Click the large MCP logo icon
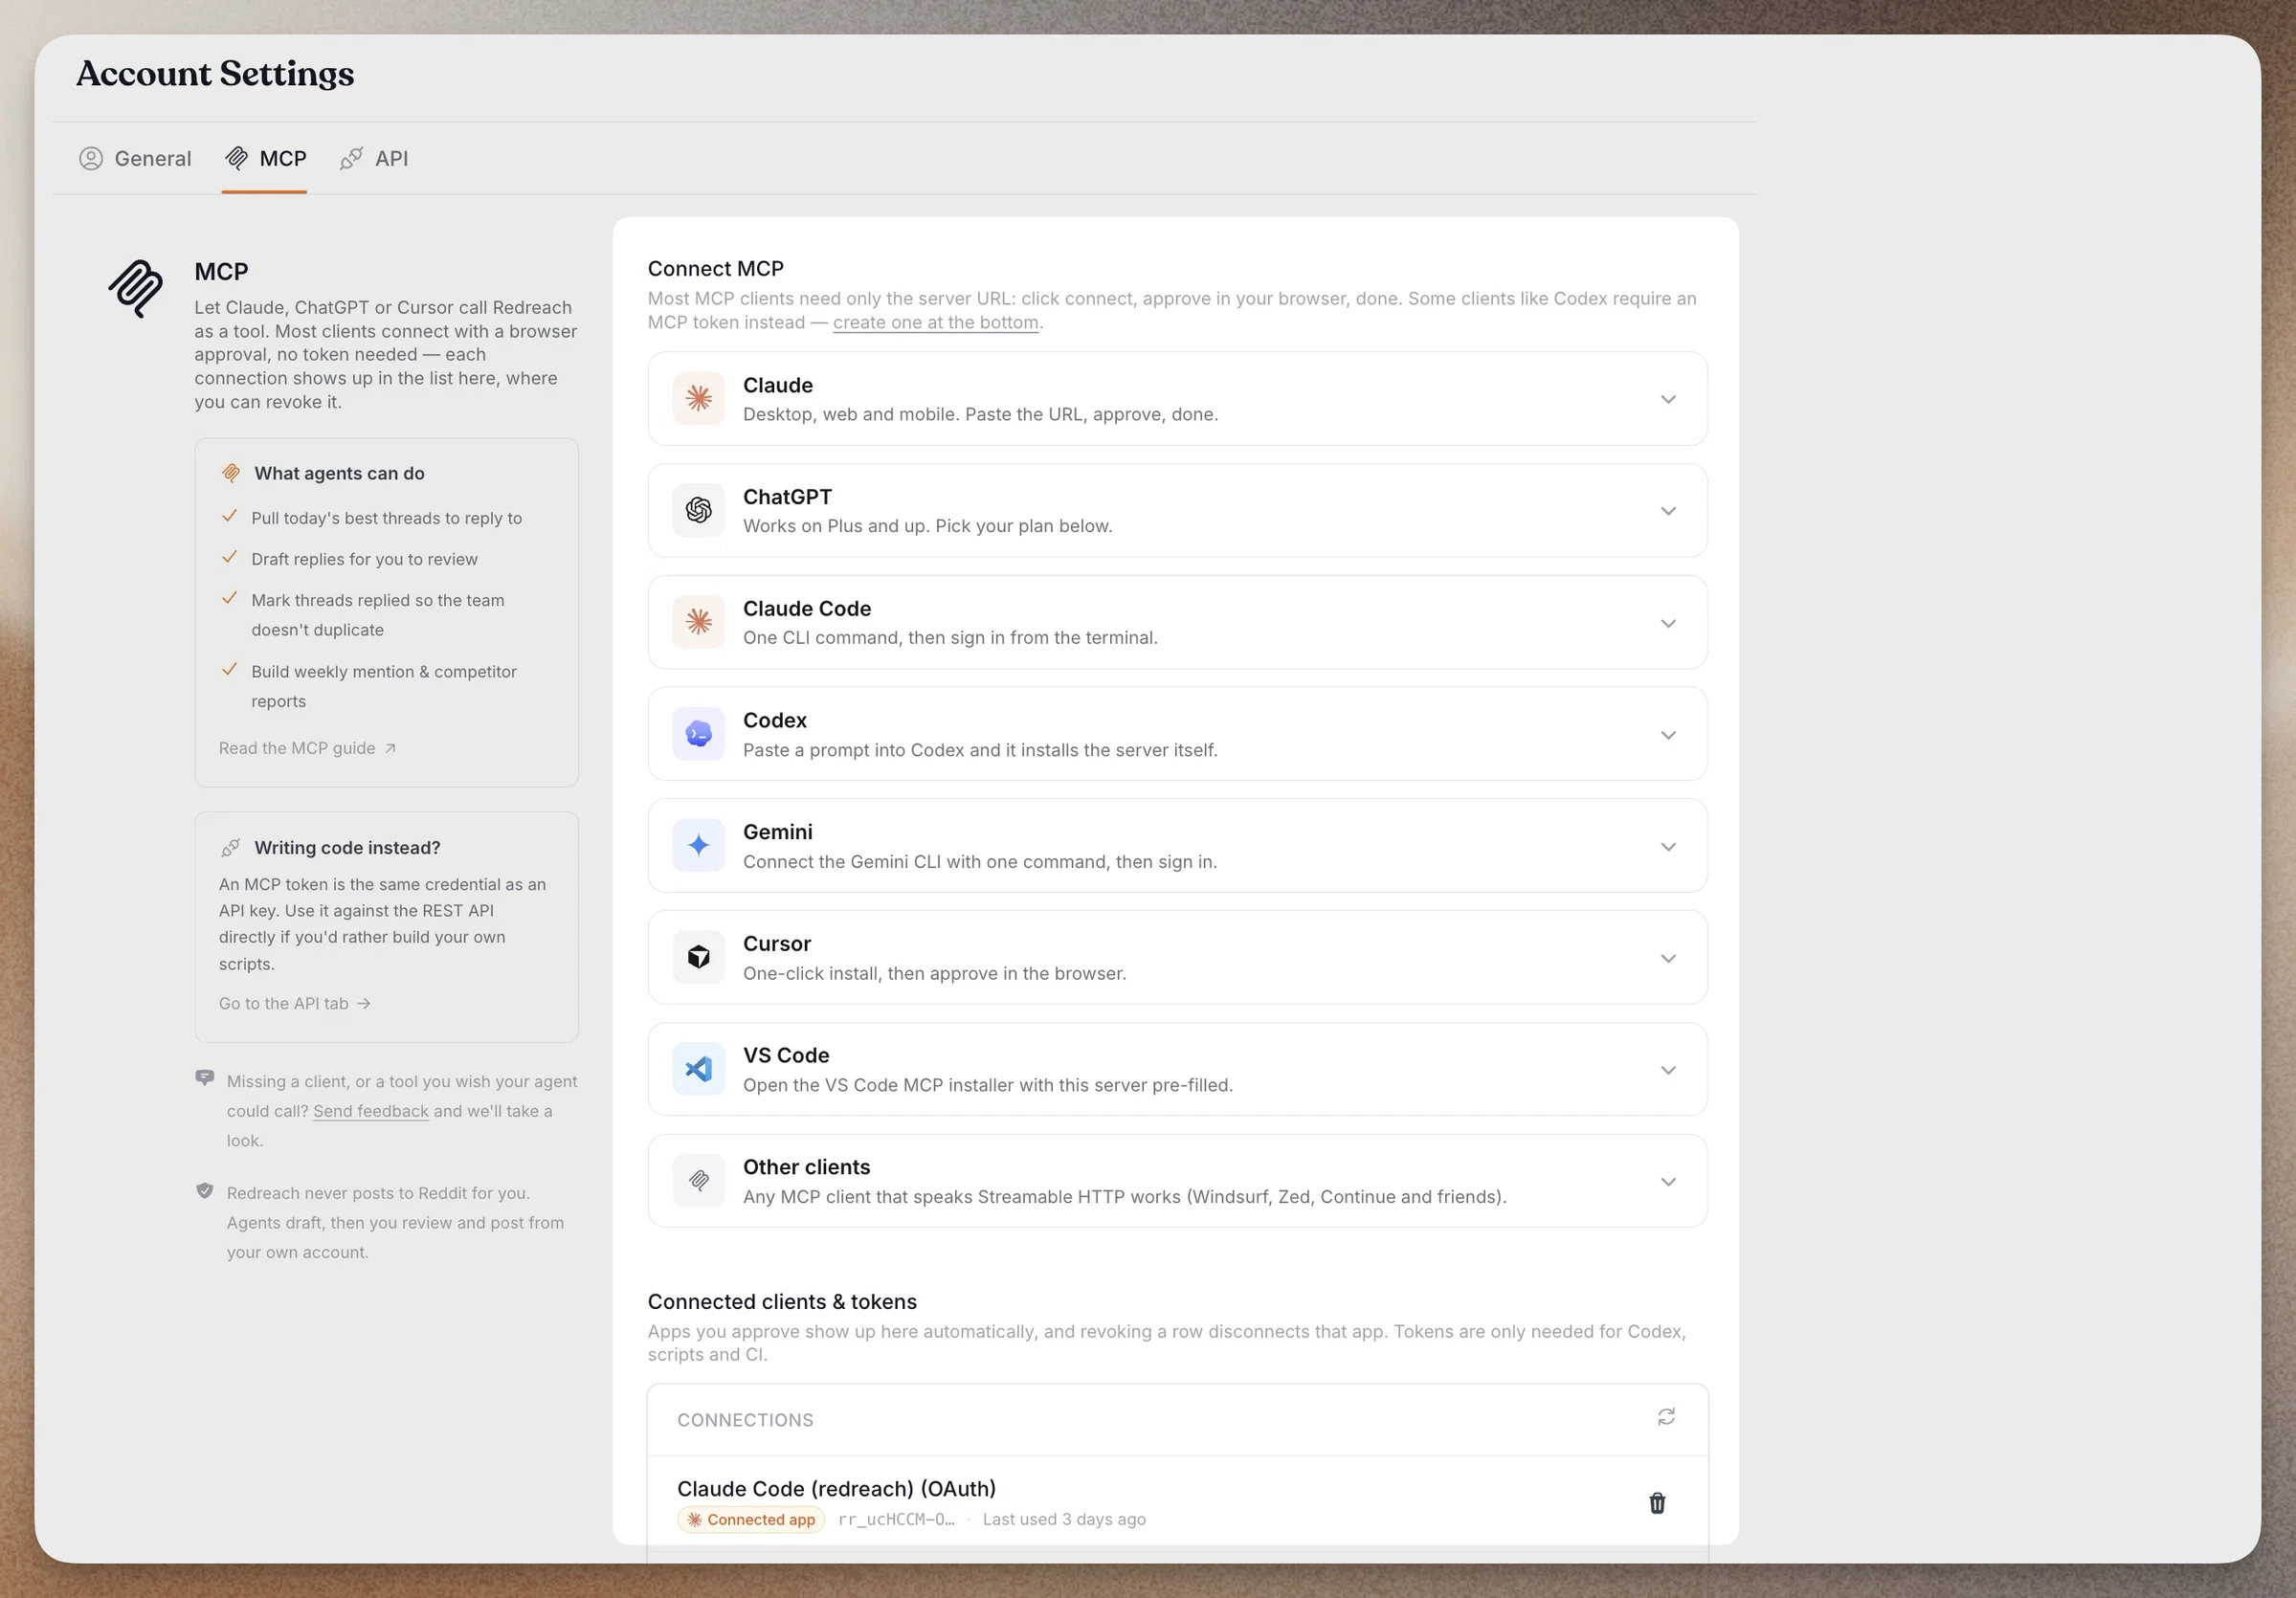Viewport: 2296px width, 1598px height. coord(136,289)
